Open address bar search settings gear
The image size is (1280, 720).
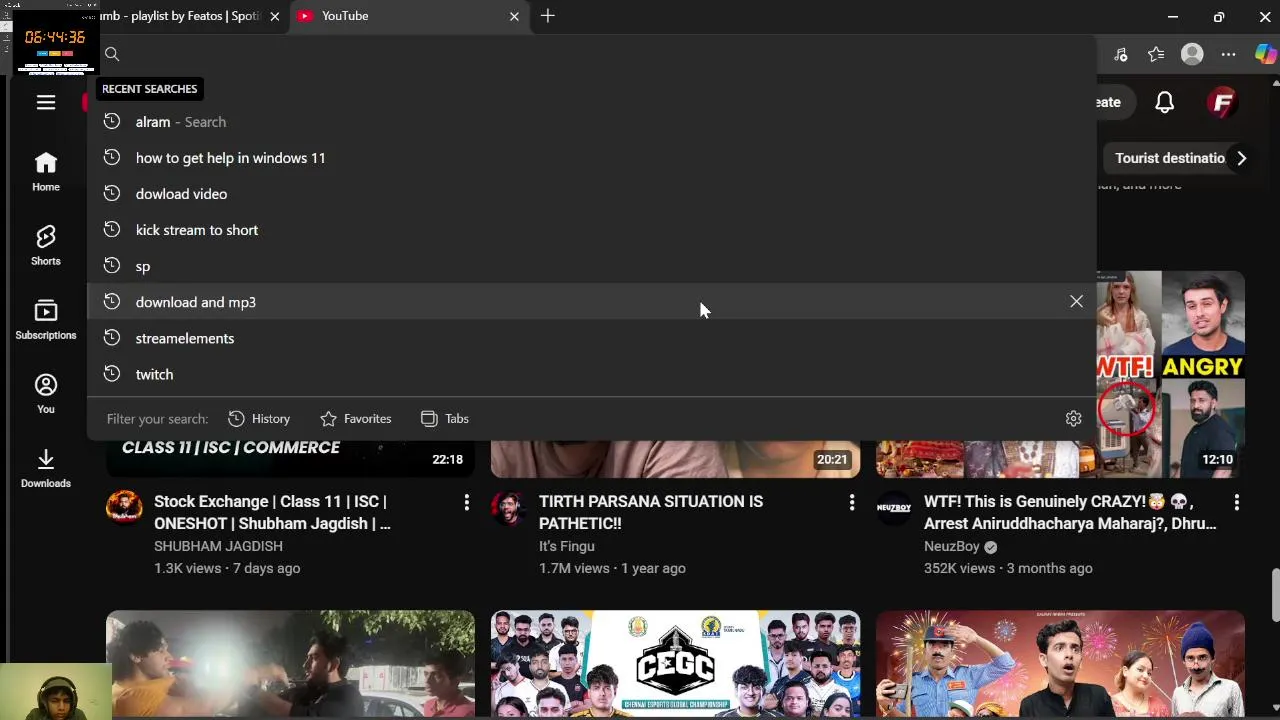pos(1073,419)
